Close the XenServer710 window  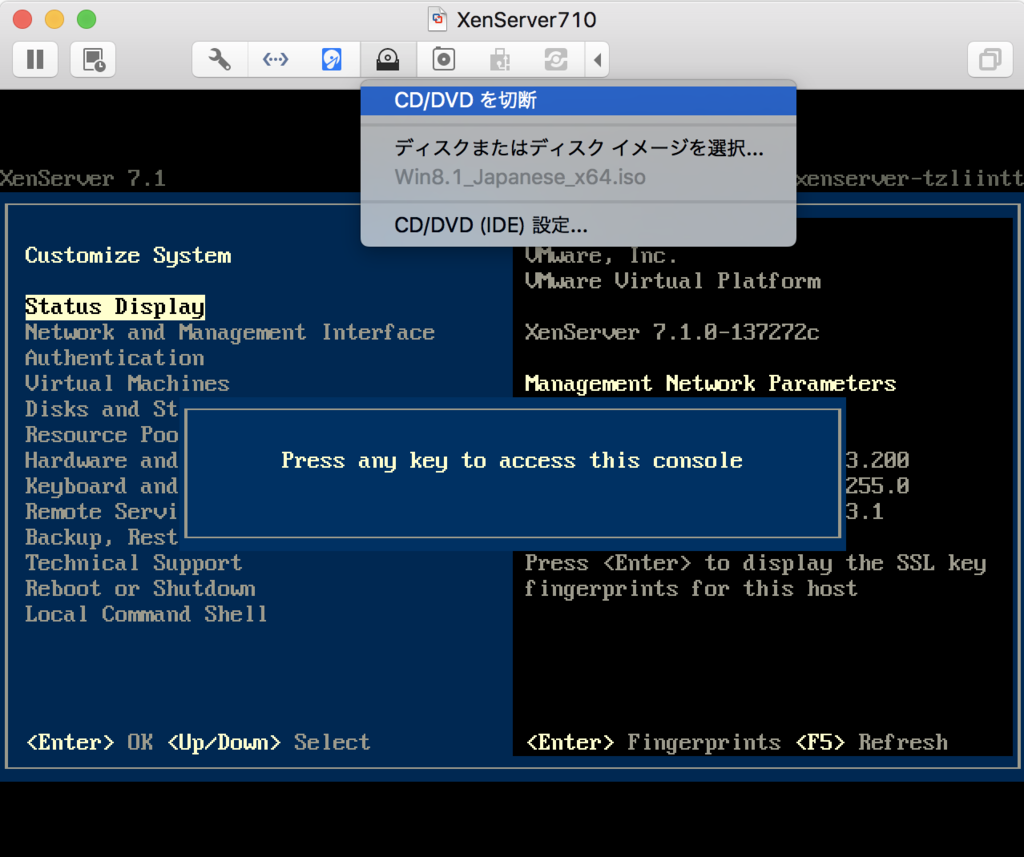tap(22, 19)
